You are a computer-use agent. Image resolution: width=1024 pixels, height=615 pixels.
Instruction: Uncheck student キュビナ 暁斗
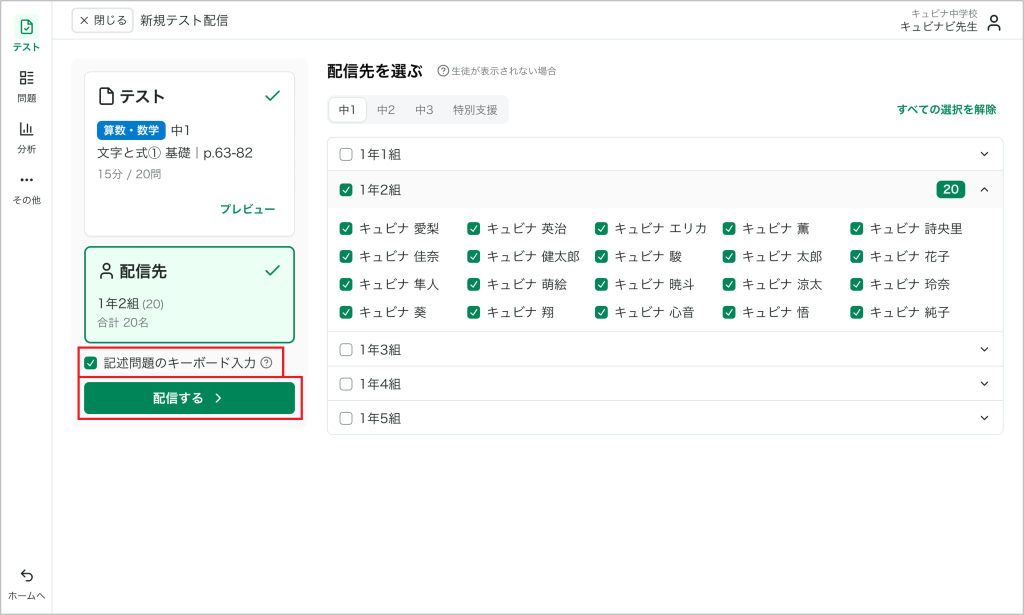click(601, 285)
